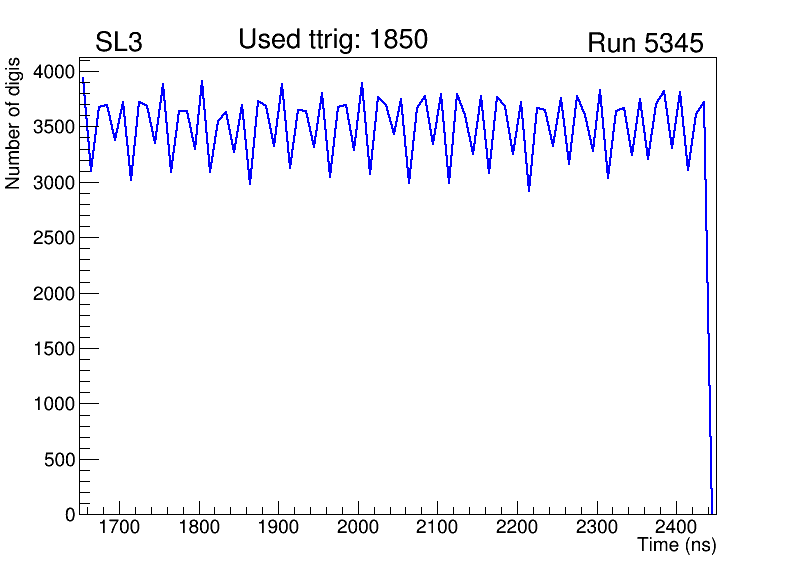Click the 2400 x-axis tick label
This screenshot has height=572, width=796.
point(676,527)
